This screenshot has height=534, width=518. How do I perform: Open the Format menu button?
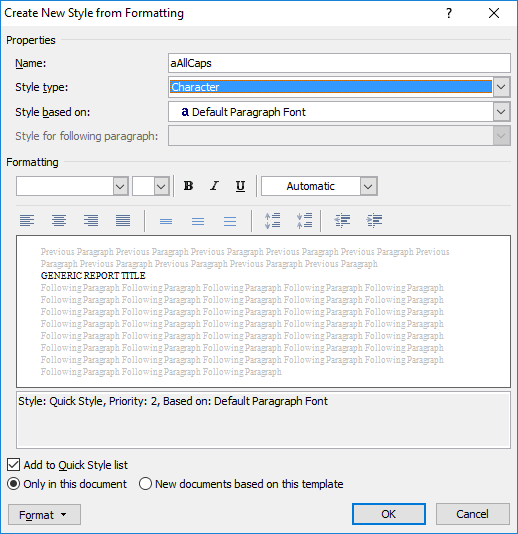coord(44,515)
